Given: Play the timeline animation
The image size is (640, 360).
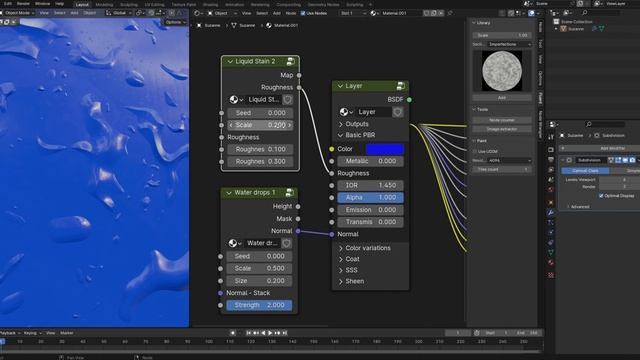Looking at the screenshot, I should click(x=270, y=333).
